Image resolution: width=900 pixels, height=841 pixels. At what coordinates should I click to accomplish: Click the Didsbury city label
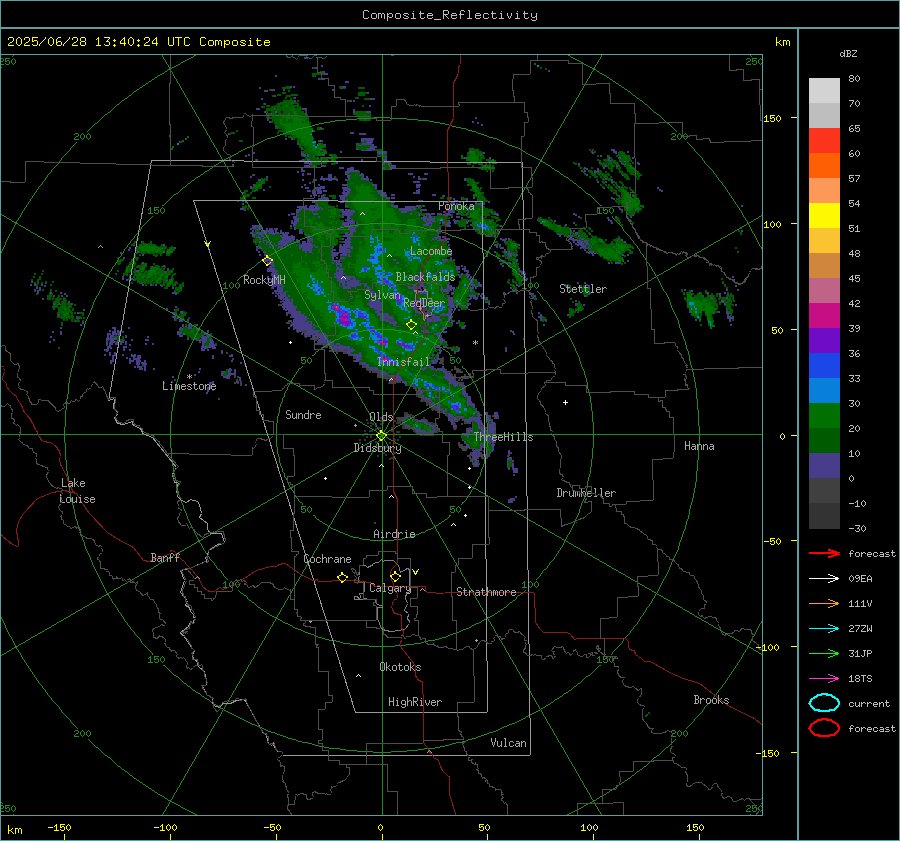coord(377,448)
